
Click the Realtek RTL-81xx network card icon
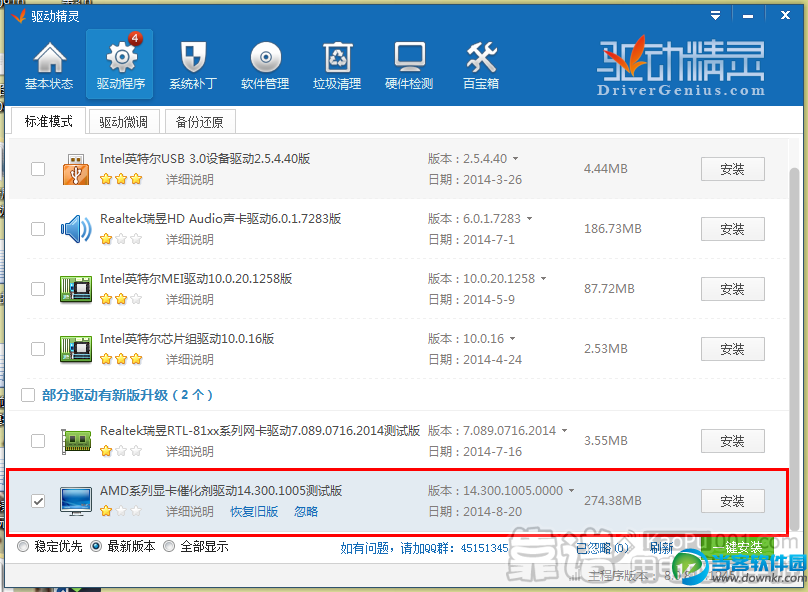76,442
